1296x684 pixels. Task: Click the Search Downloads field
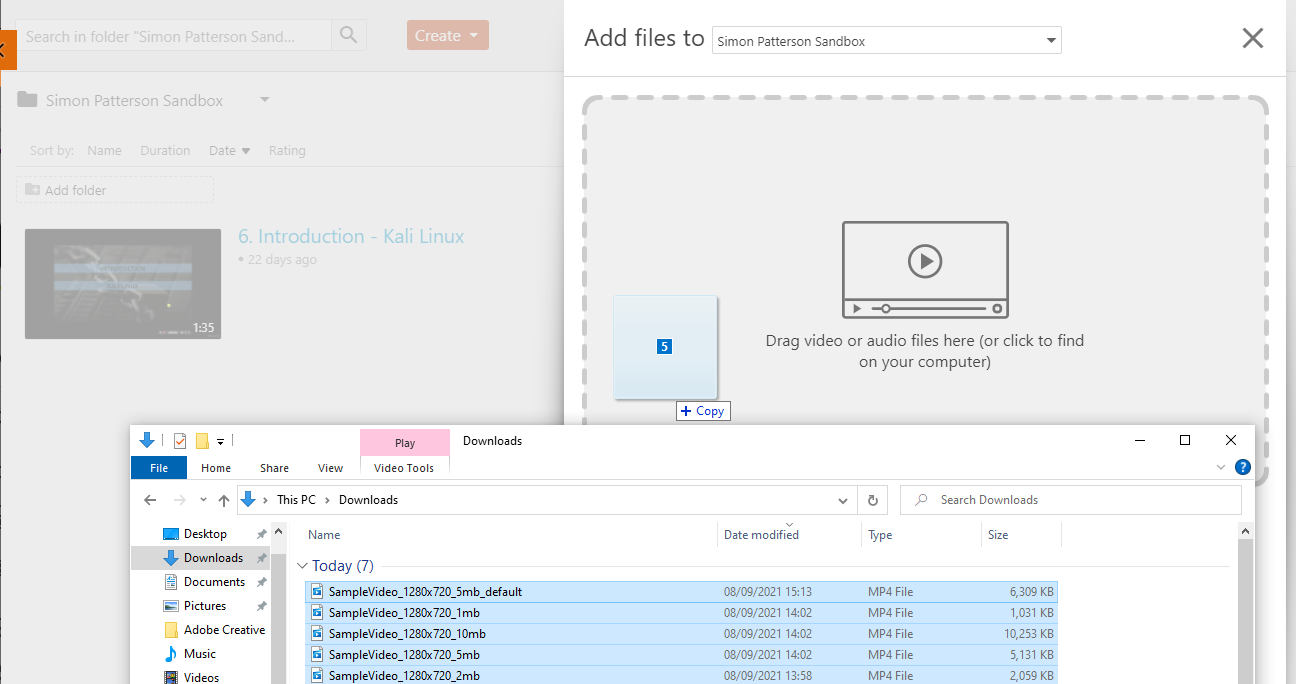1071,500
